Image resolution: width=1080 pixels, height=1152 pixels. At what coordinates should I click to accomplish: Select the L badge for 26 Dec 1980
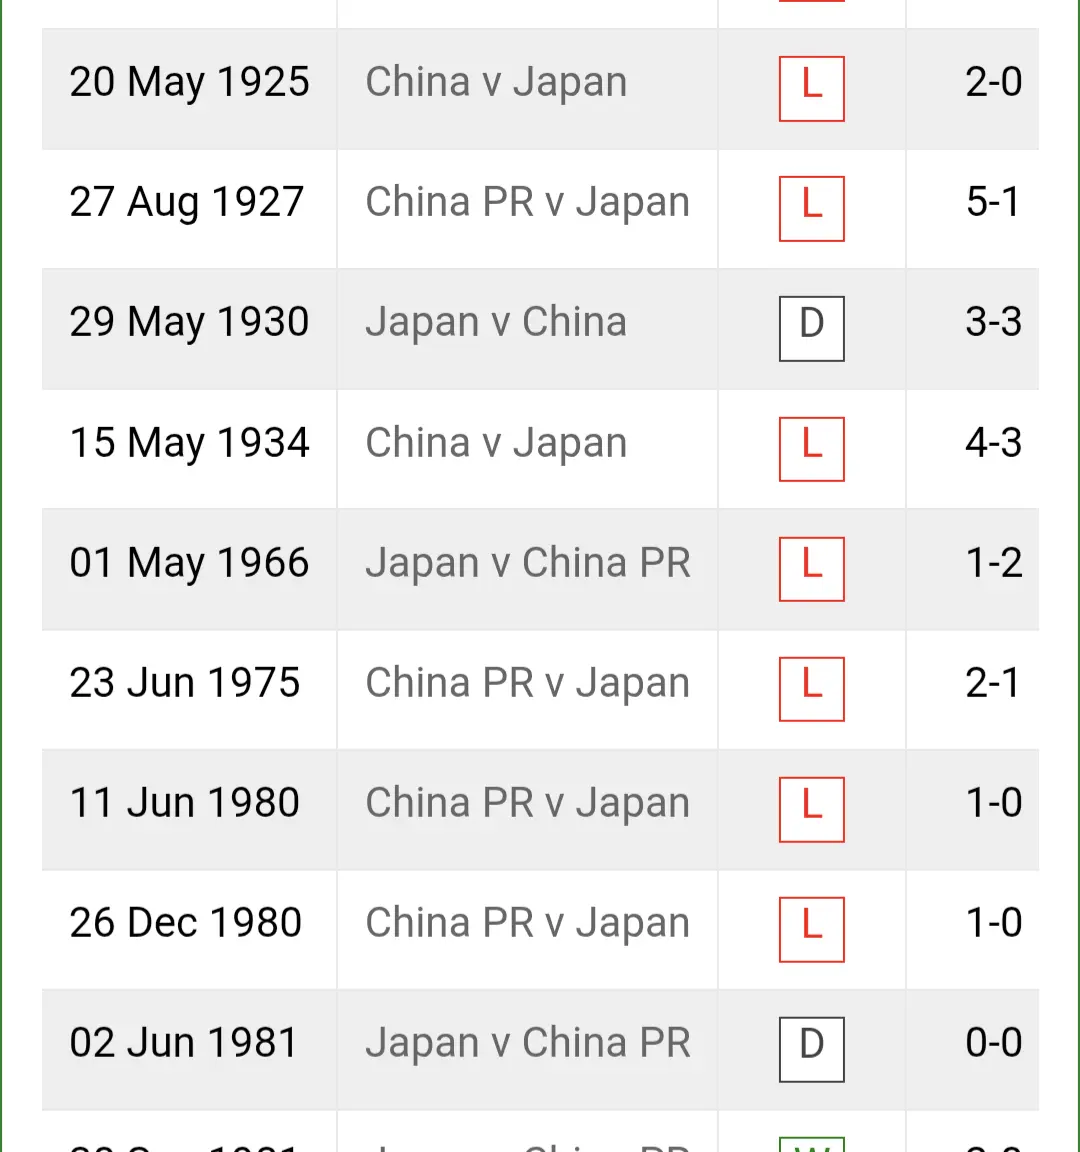(x=811, y=929)
